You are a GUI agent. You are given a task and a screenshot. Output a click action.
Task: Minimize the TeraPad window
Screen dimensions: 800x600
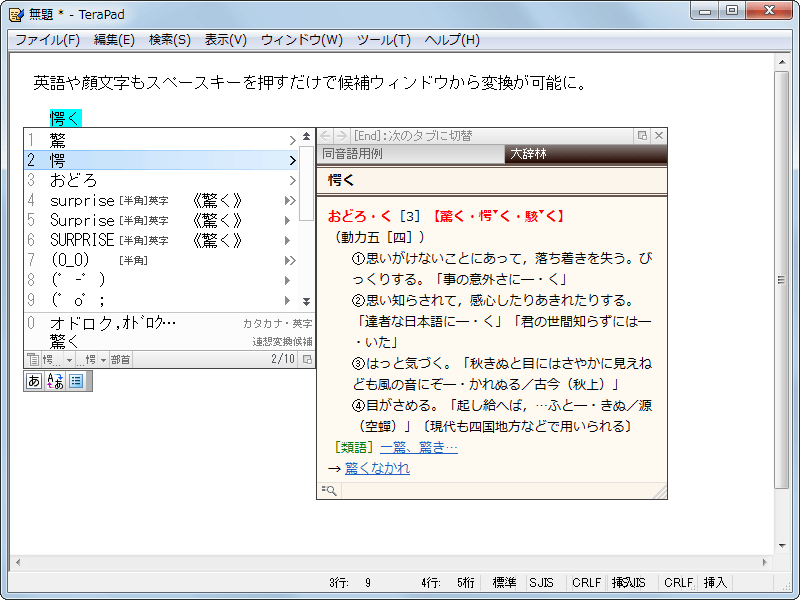click(705, 11)
